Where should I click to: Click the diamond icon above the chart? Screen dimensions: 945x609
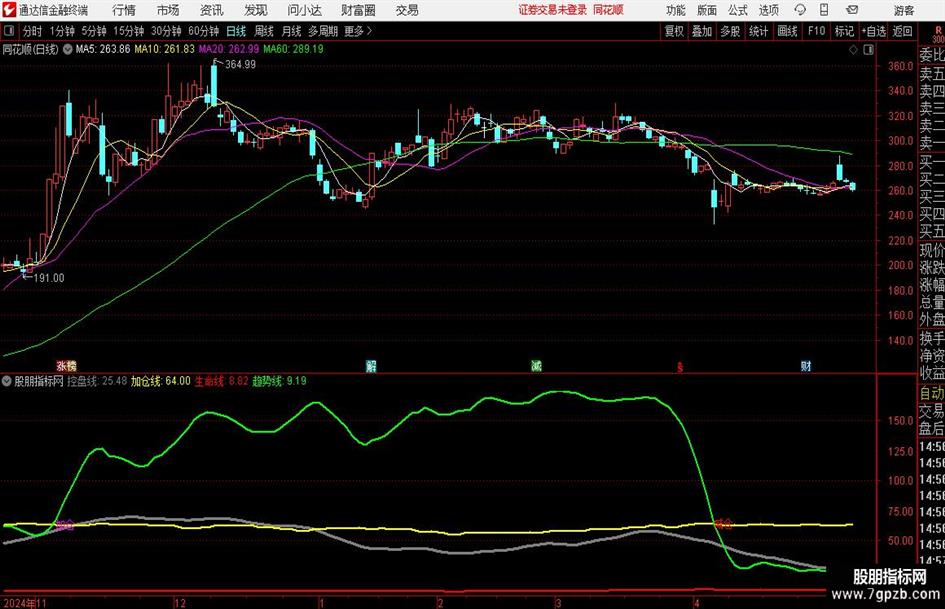coord(853,50)
